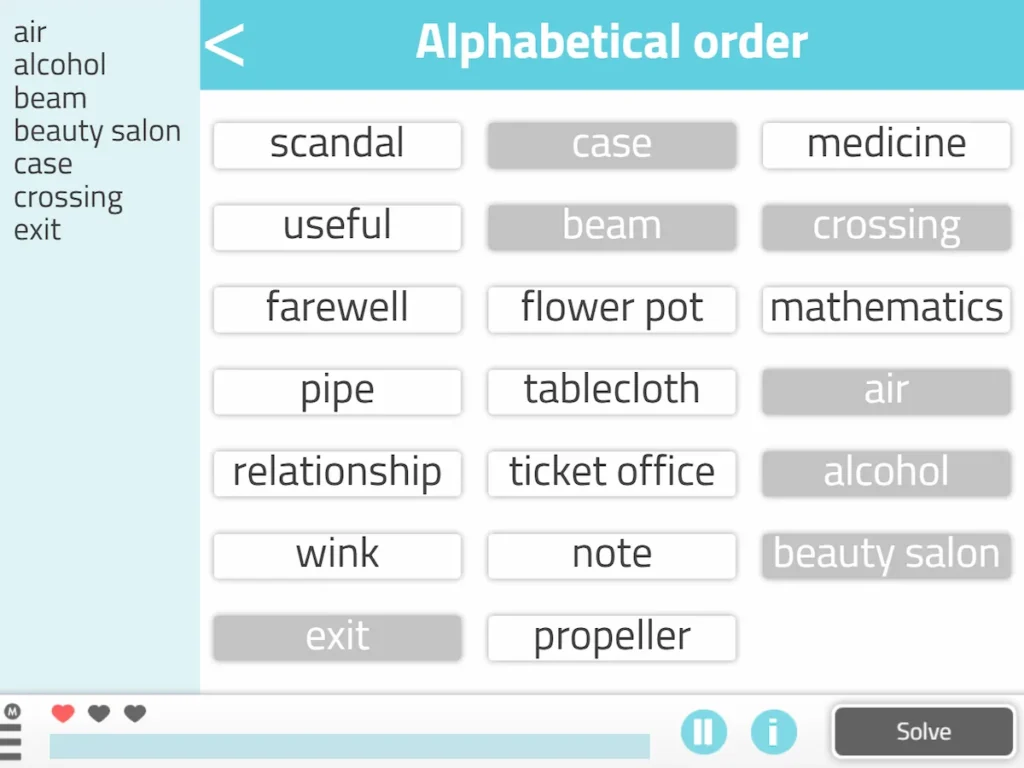Open the info panel

click(x=774, y=731)
